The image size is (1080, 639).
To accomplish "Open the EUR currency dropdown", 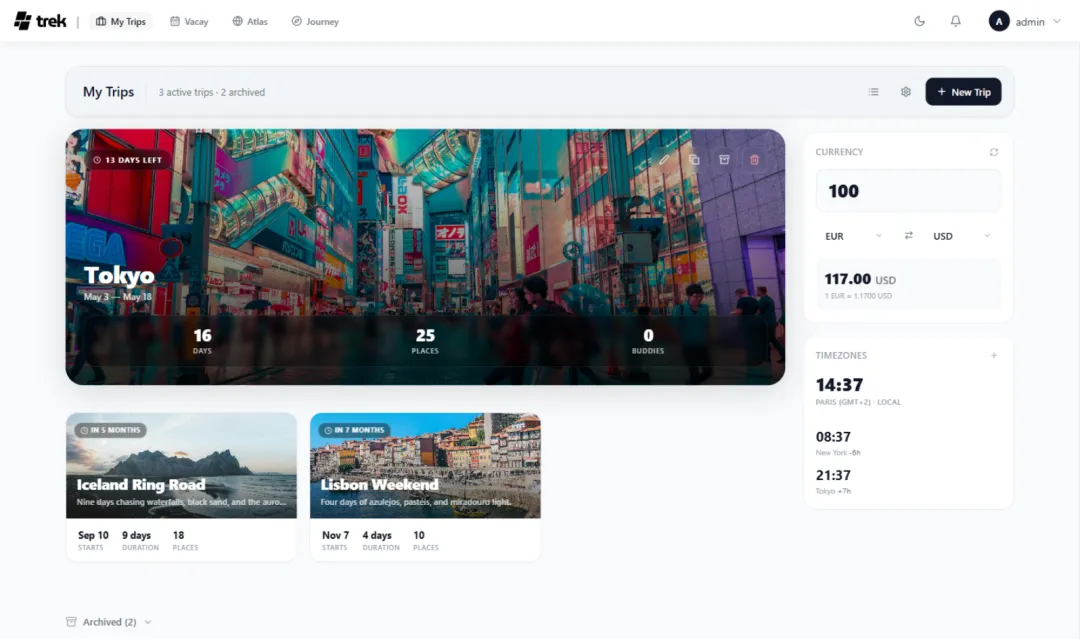I will (850, 236).
